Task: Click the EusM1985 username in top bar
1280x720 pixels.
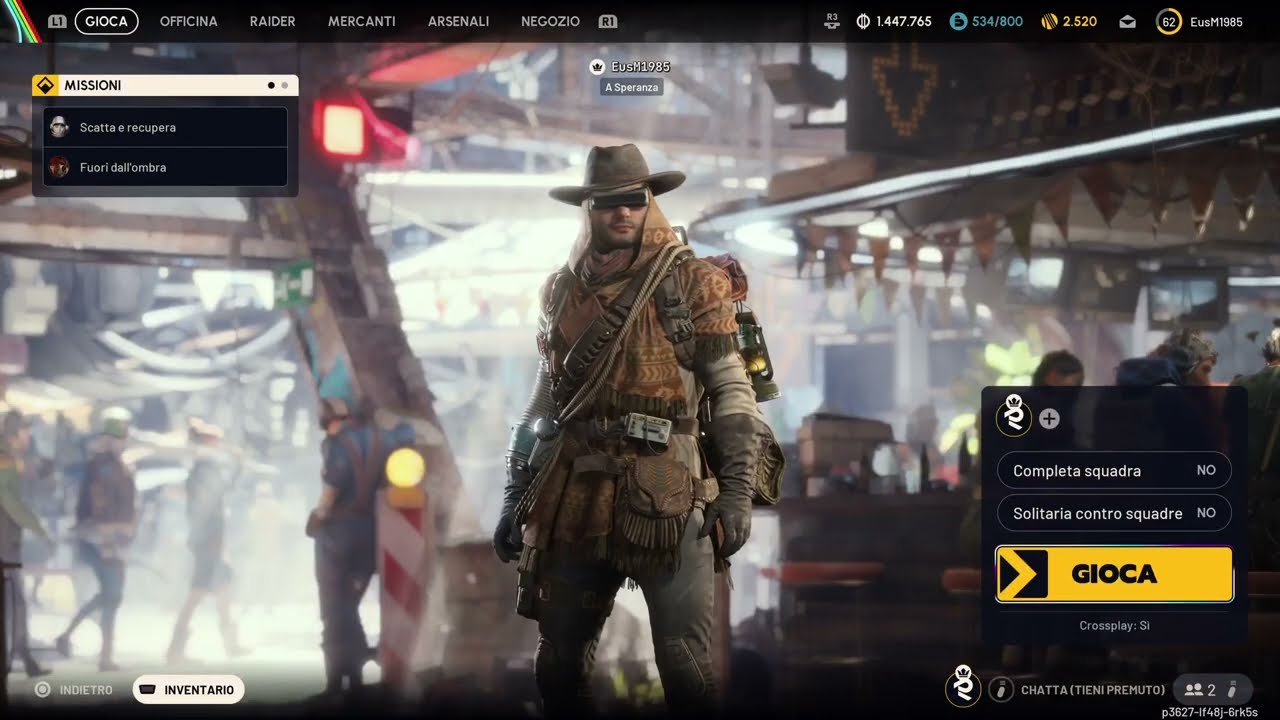Action: [x=1216, y=21]
